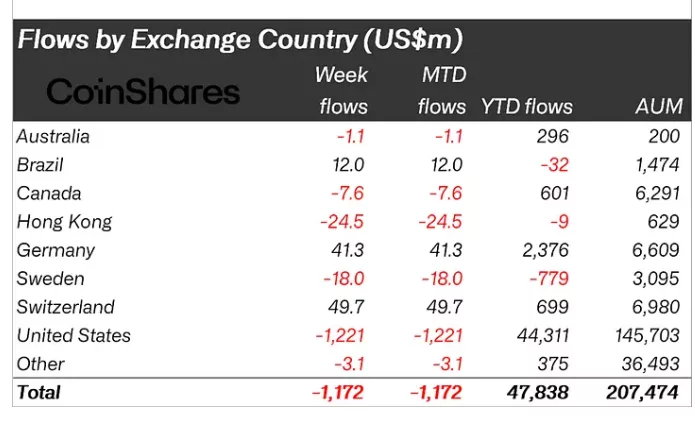Click the Flows by Exchange Country title

240,40
